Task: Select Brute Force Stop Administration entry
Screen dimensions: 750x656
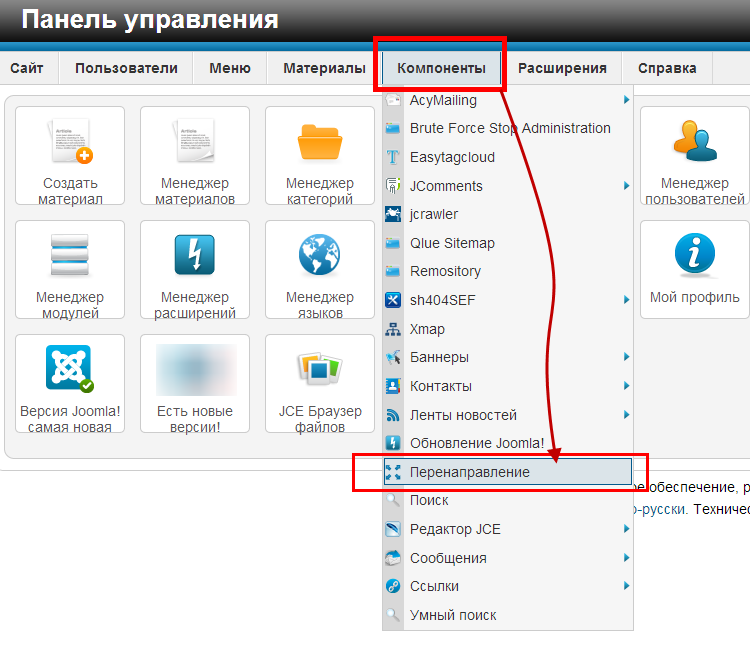Action: (x=508, y=128)
